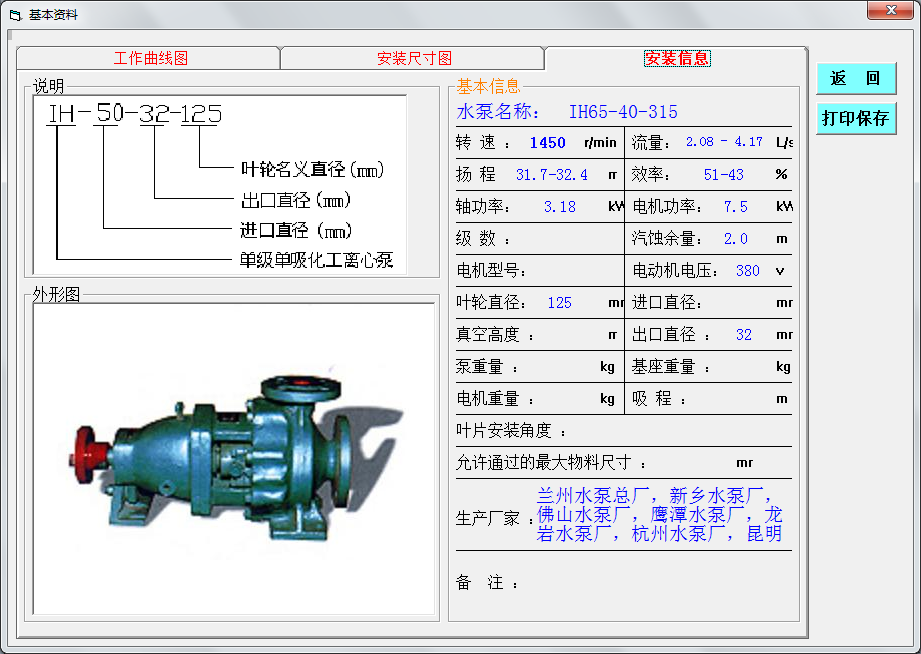Viewport: 921px width, 654px height.
Task: Click the efficiency value 51-43
Action: 723,175
